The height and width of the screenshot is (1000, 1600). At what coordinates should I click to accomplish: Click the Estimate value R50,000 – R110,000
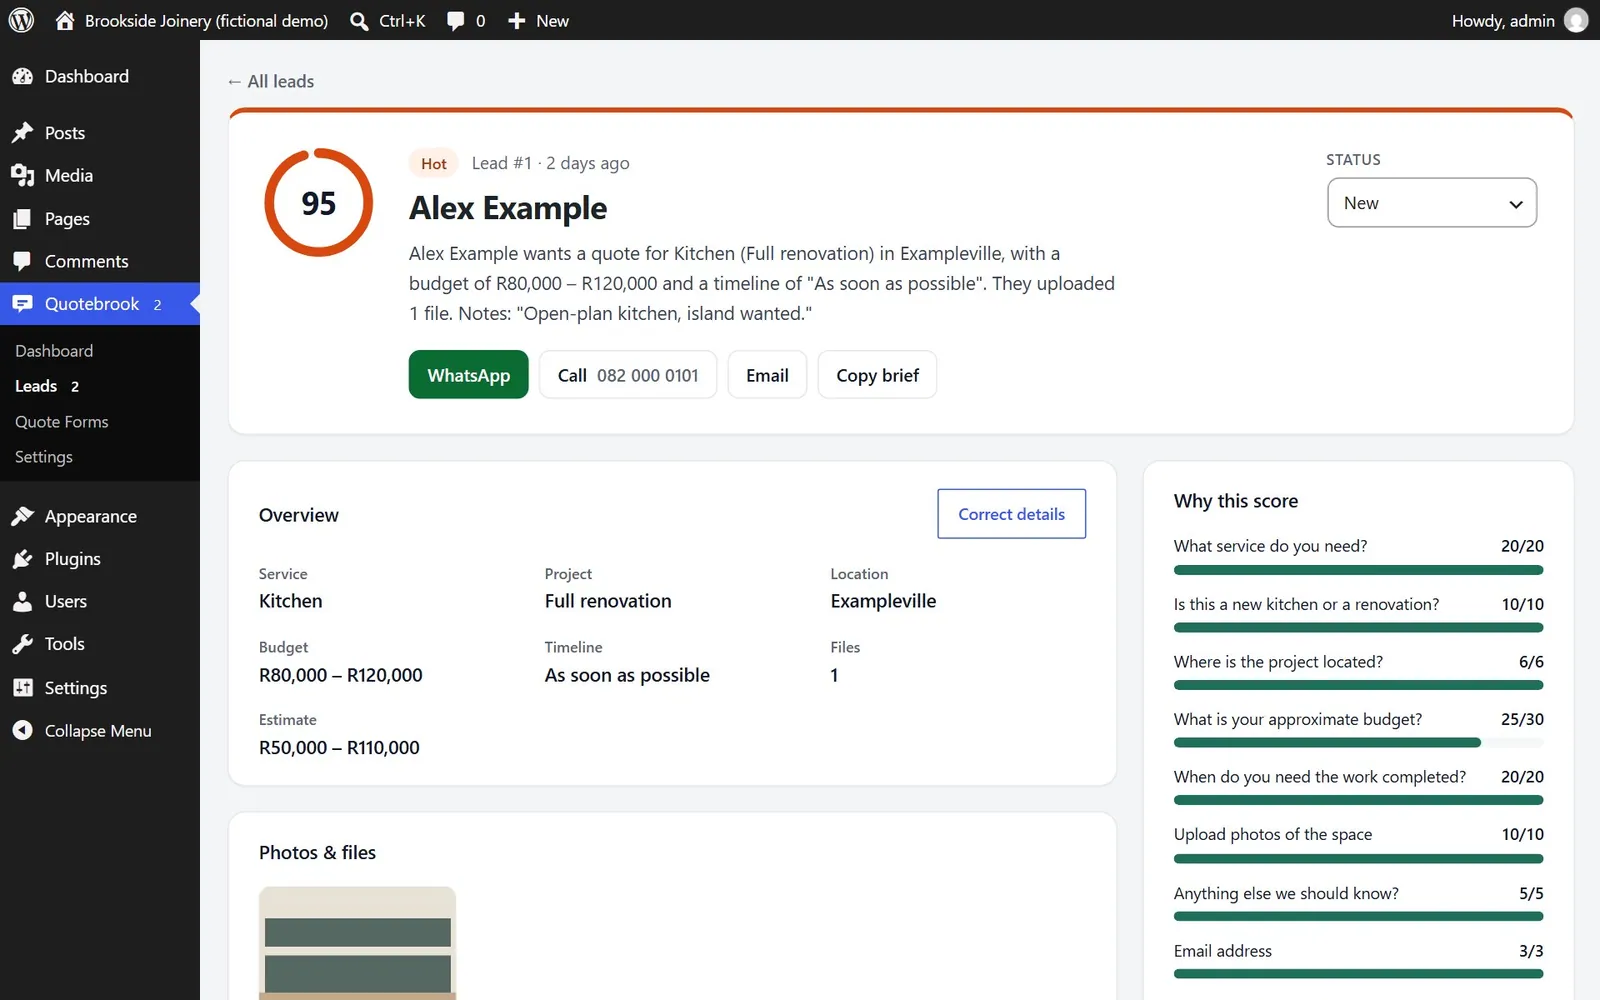click(339, 748)
